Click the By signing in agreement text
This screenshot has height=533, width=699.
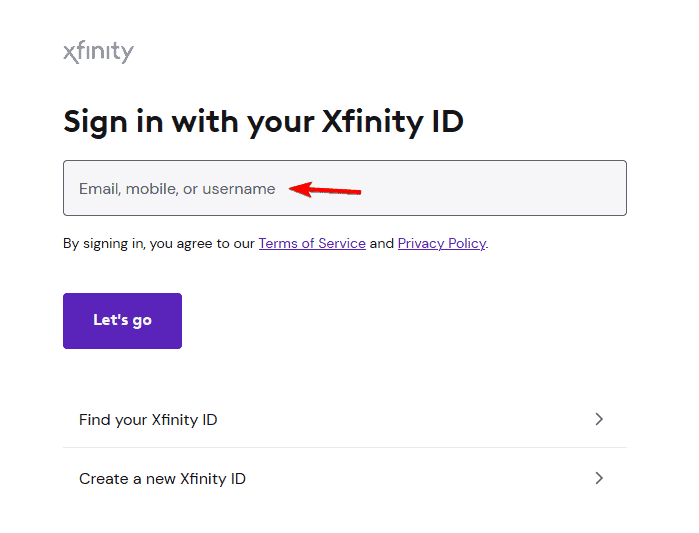tap(275, 243)
